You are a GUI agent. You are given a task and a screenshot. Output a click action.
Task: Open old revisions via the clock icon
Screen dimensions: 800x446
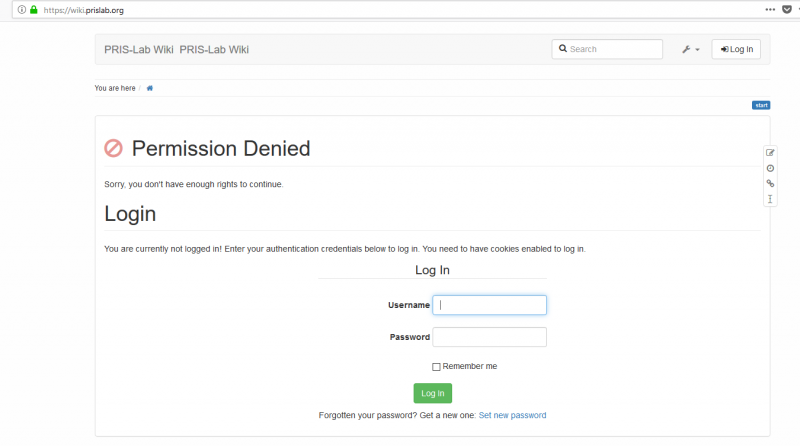770,168
